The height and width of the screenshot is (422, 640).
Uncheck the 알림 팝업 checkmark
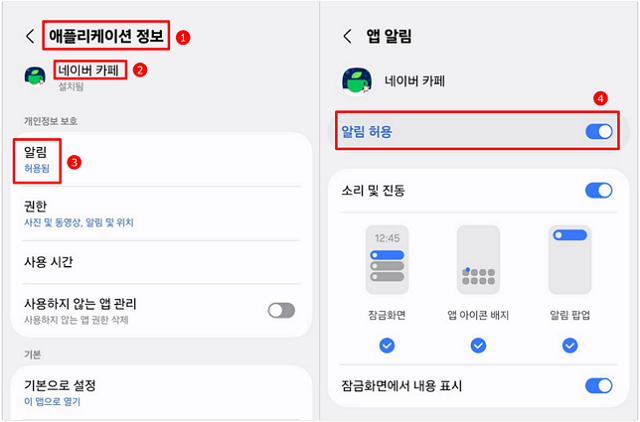(x=570, y=345)
